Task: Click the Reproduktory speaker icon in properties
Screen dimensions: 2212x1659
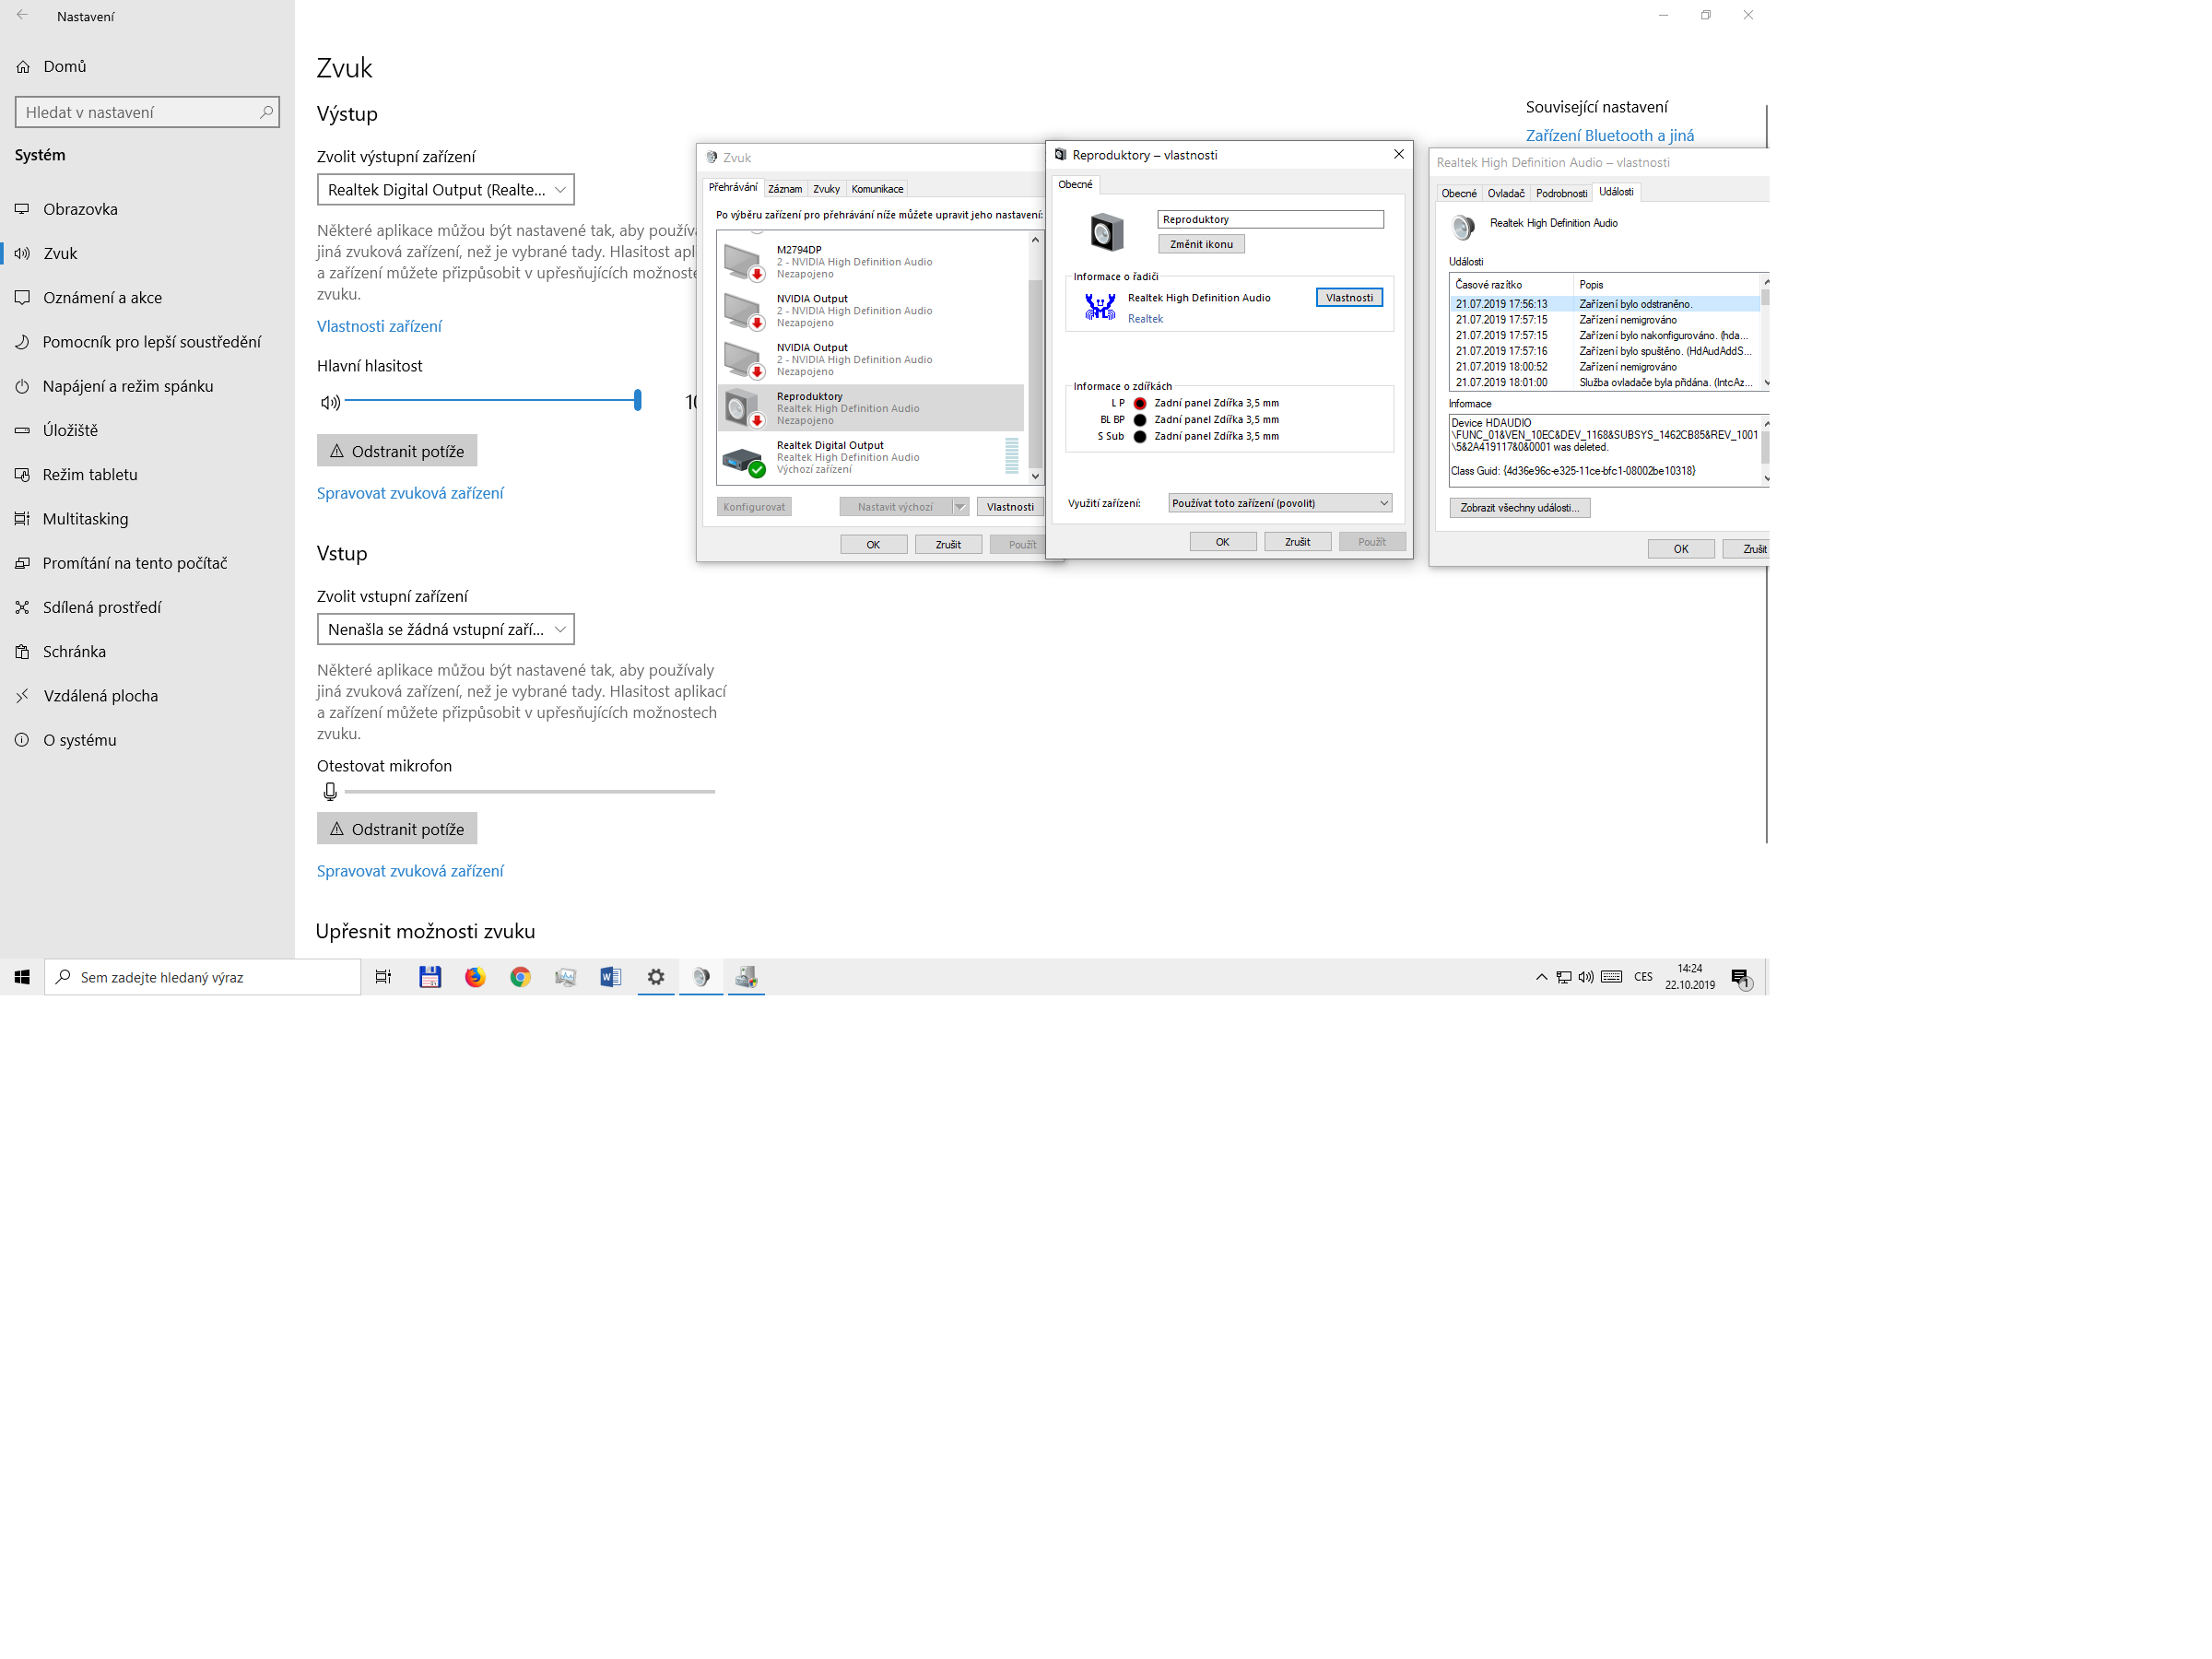Action: point(1106,232)
